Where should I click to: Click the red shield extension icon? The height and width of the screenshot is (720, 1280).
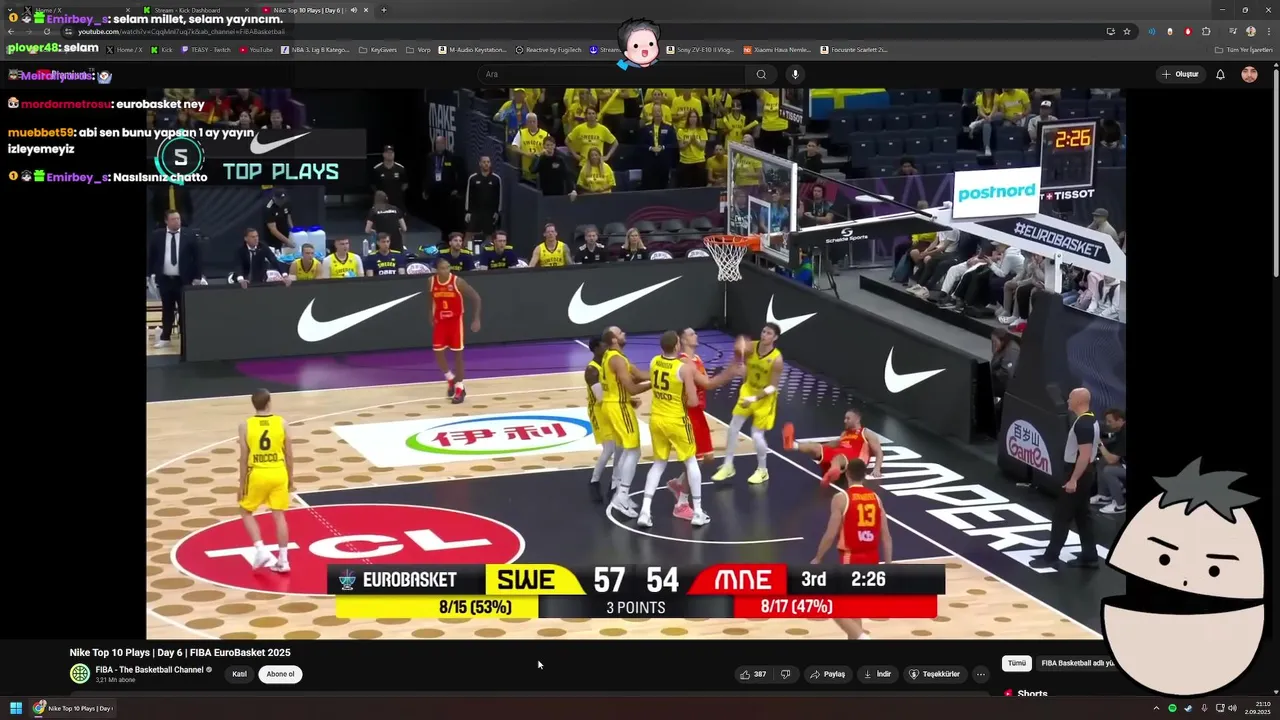[1188, 31]
